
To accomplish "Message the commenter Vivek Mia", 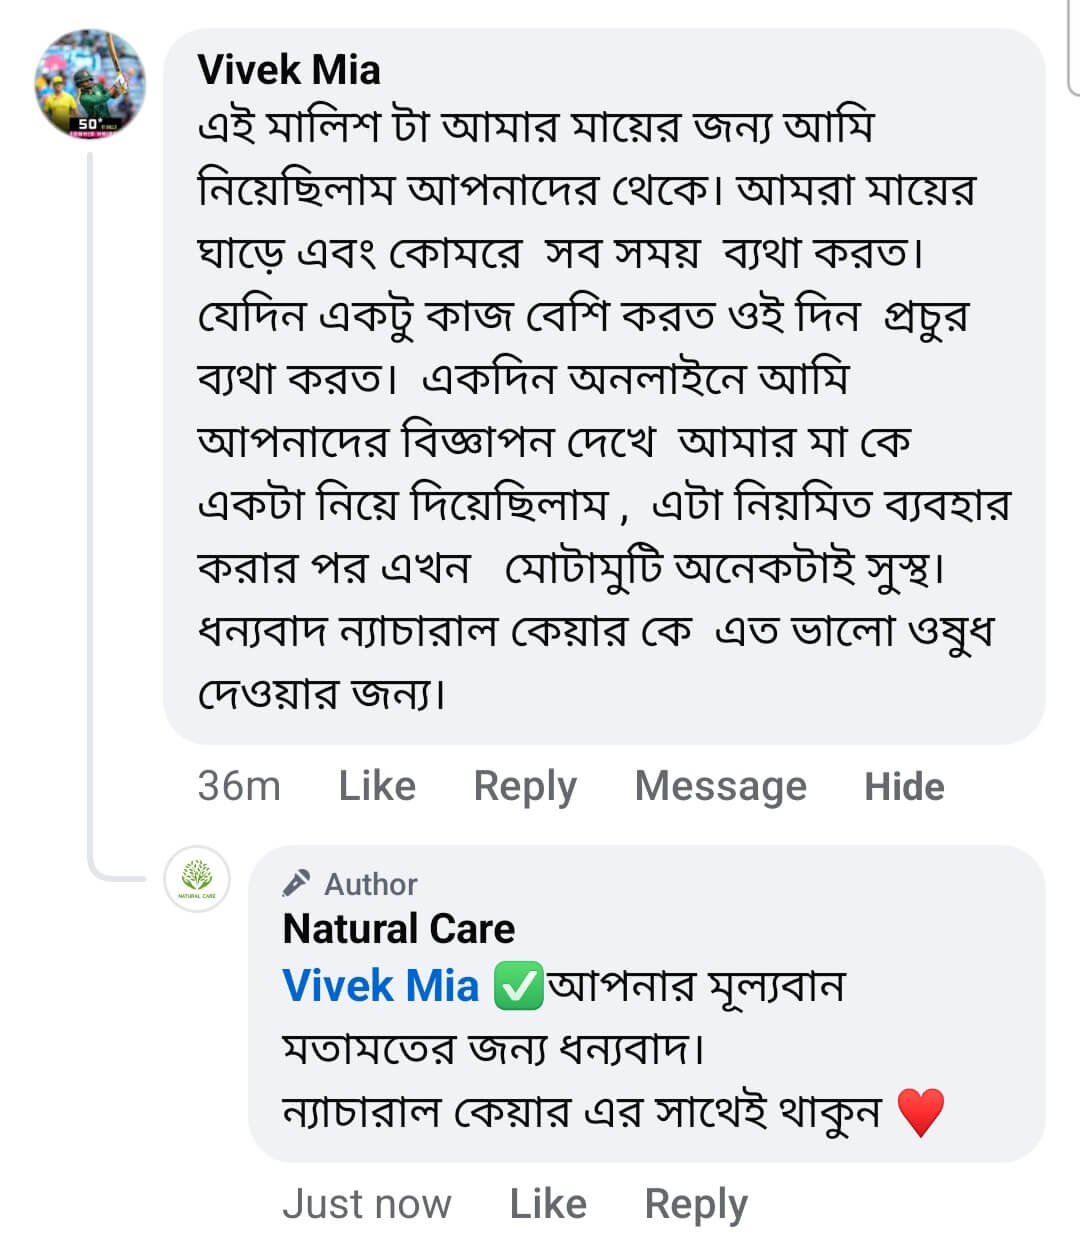I will pyautogui.click(x=720, y=786).
